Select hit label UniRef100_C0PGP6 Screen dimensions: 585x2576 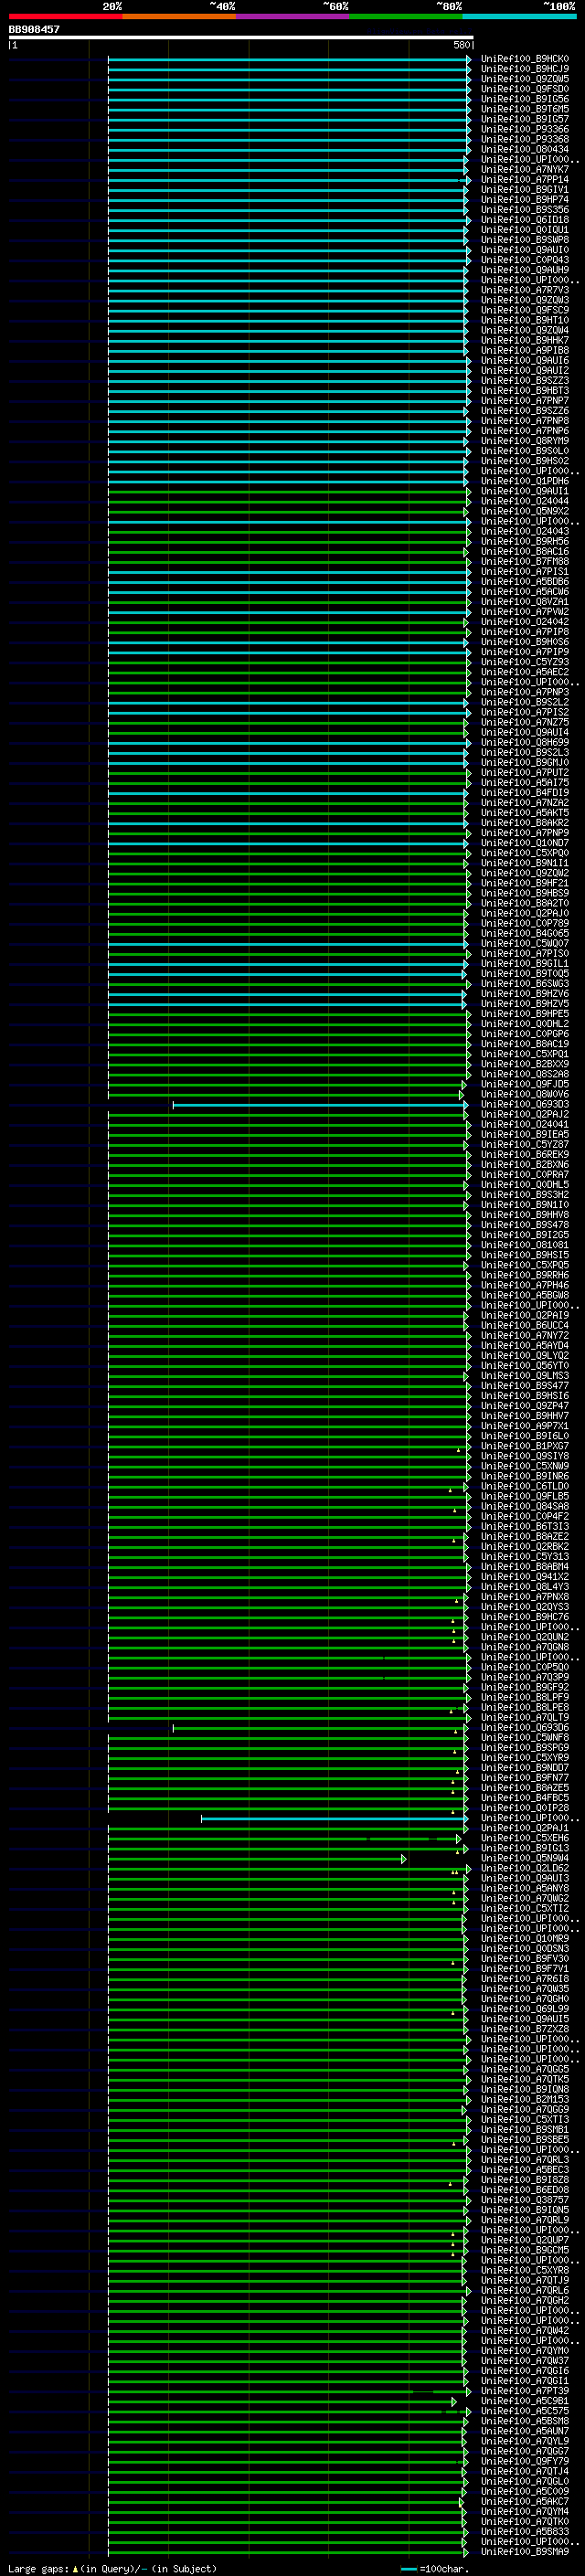[525, 1034]
